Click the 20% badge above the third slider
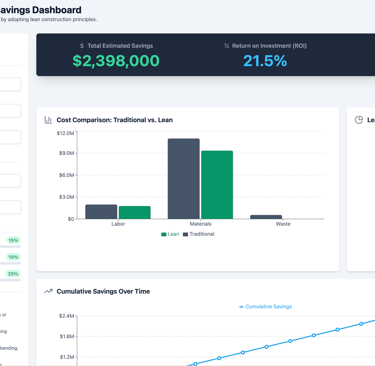Viewport: 375px width, 366px height. coord(13,274)
